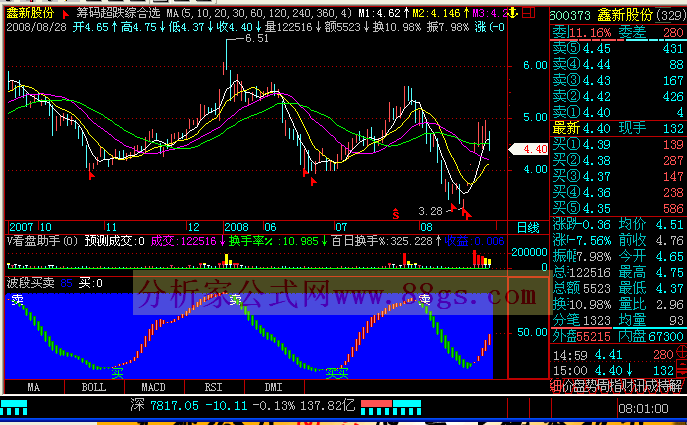
Task: Click the 6.51 high price label
Action: [257, 39]
